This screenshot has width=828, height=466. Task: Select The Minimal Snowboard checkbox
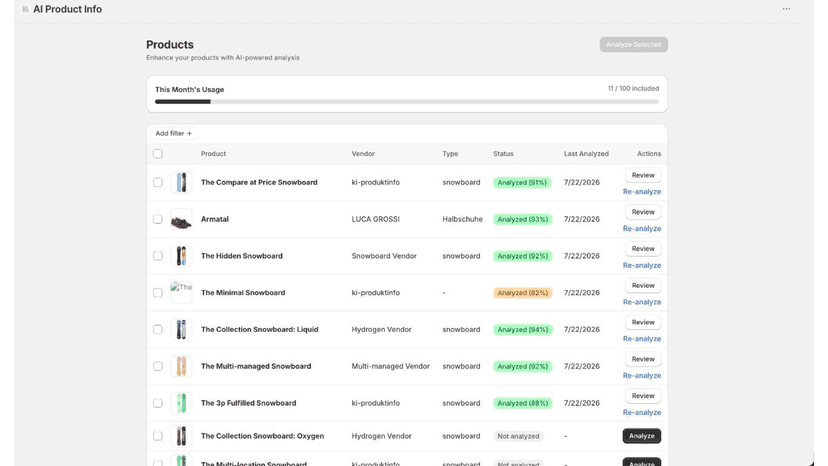[x=158, y=293]
